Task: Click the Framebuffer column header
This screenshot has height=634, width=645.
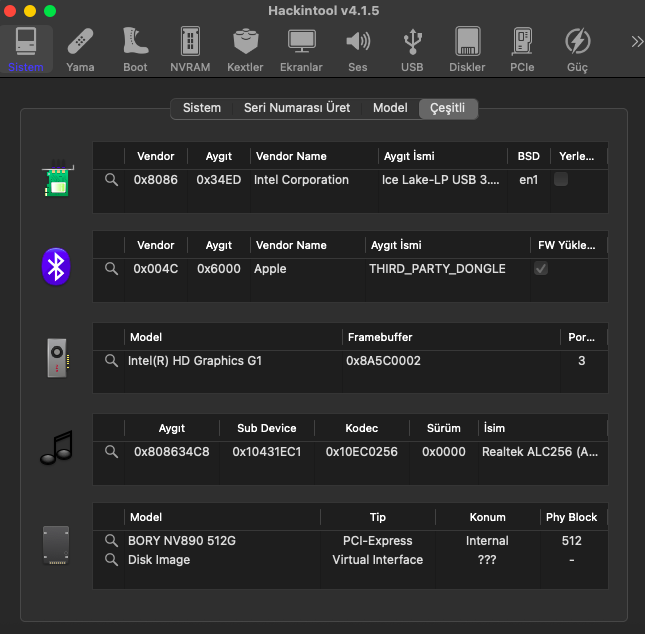Action: 451,337
